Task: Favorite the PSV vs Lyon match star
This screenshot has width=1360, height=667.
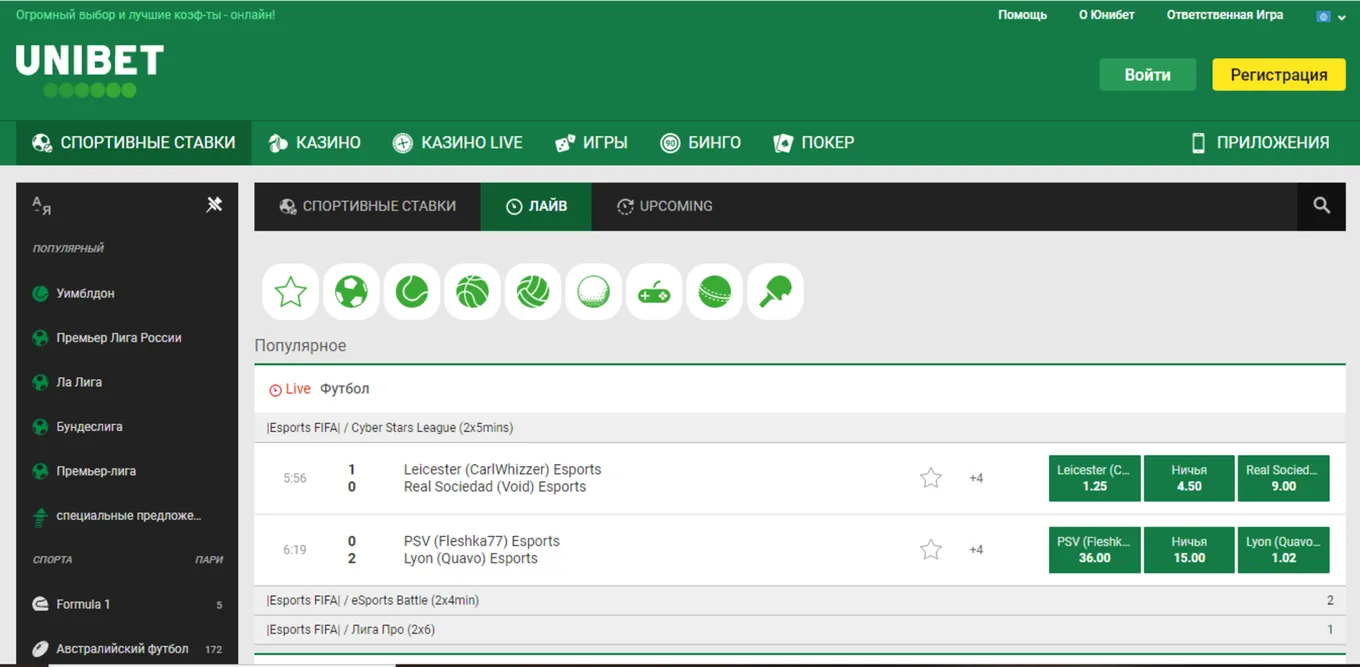Action: pyautogui.click(x=931, y=549)
